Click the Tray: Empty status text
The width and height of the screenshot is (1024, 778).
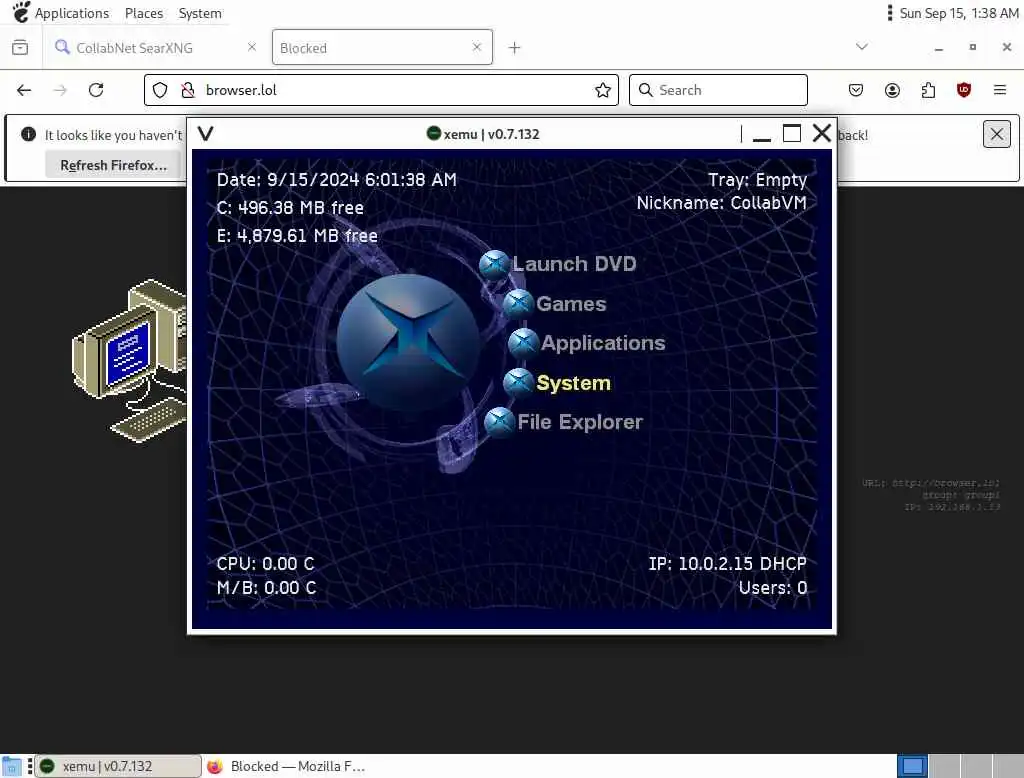pyautogui.click(x=758, y=180)
